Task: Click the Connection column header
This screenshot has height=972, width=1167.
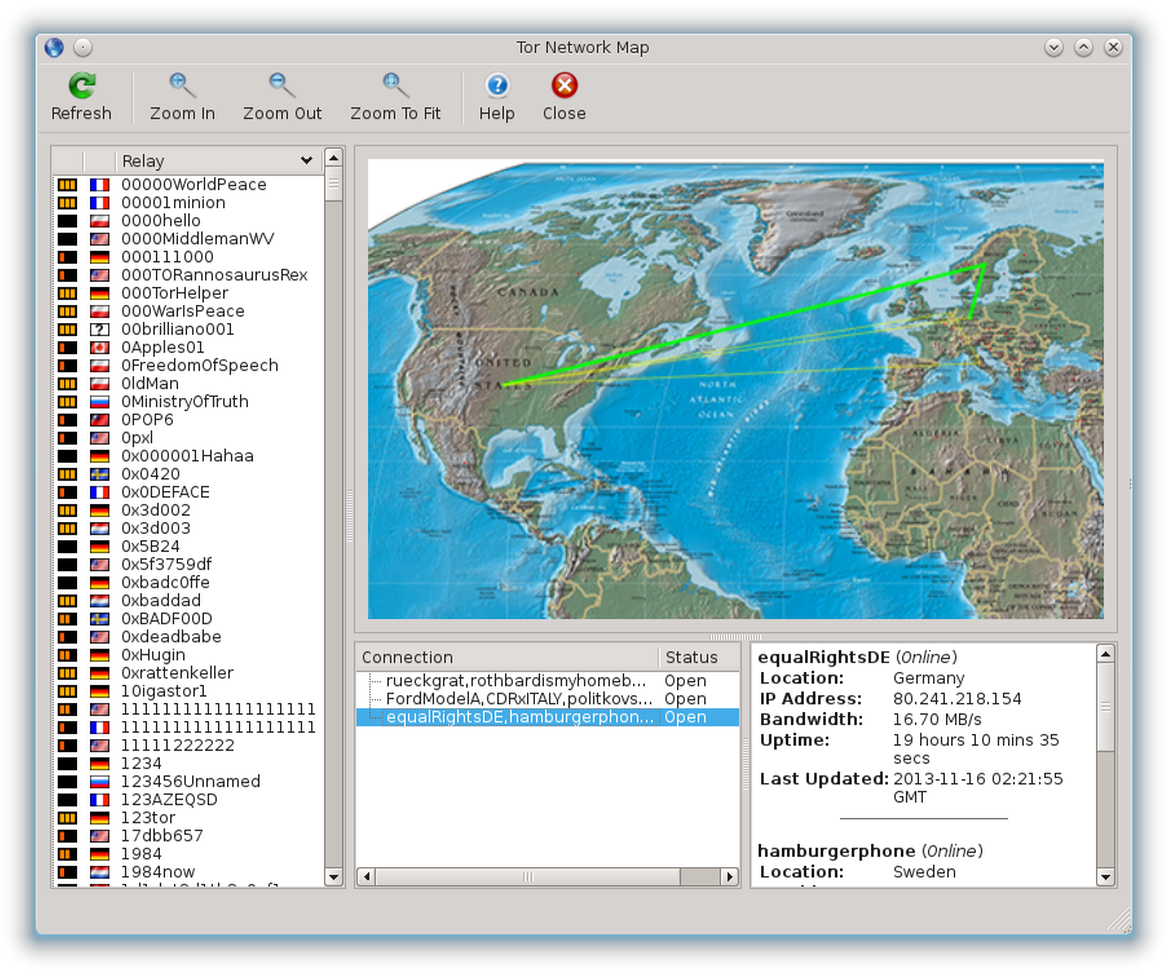Action: click(x=507, y=657)
